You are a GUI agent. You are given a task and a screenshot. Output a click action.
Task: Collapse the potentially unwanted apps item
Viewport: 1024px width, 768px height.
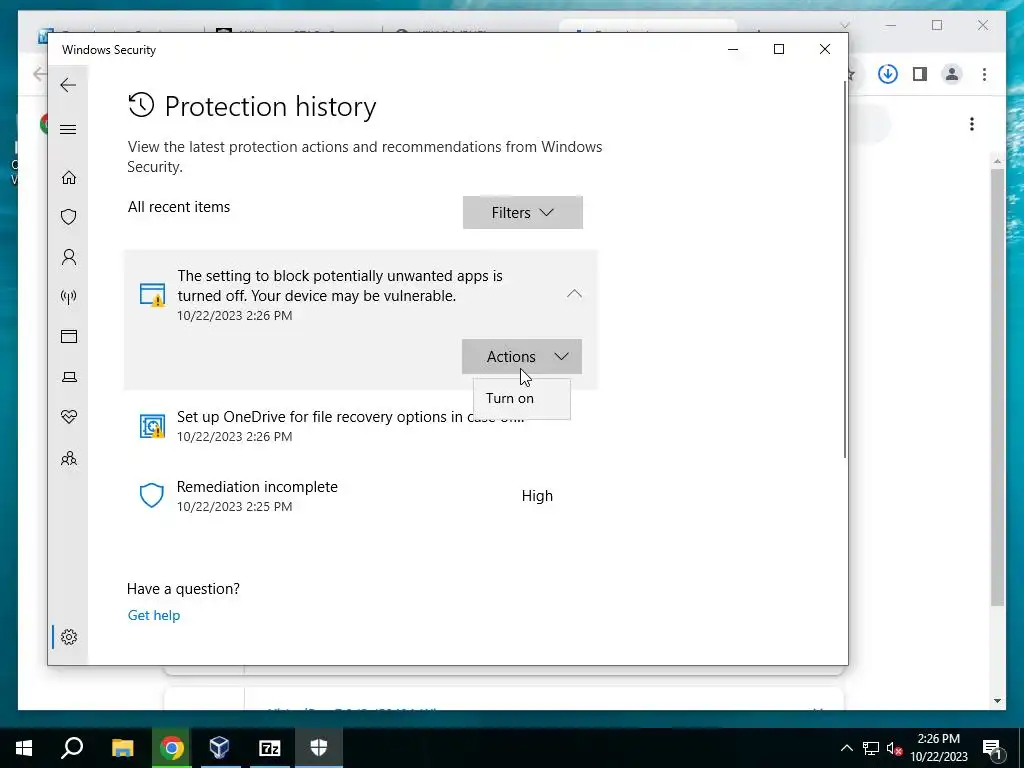point(574,294)
